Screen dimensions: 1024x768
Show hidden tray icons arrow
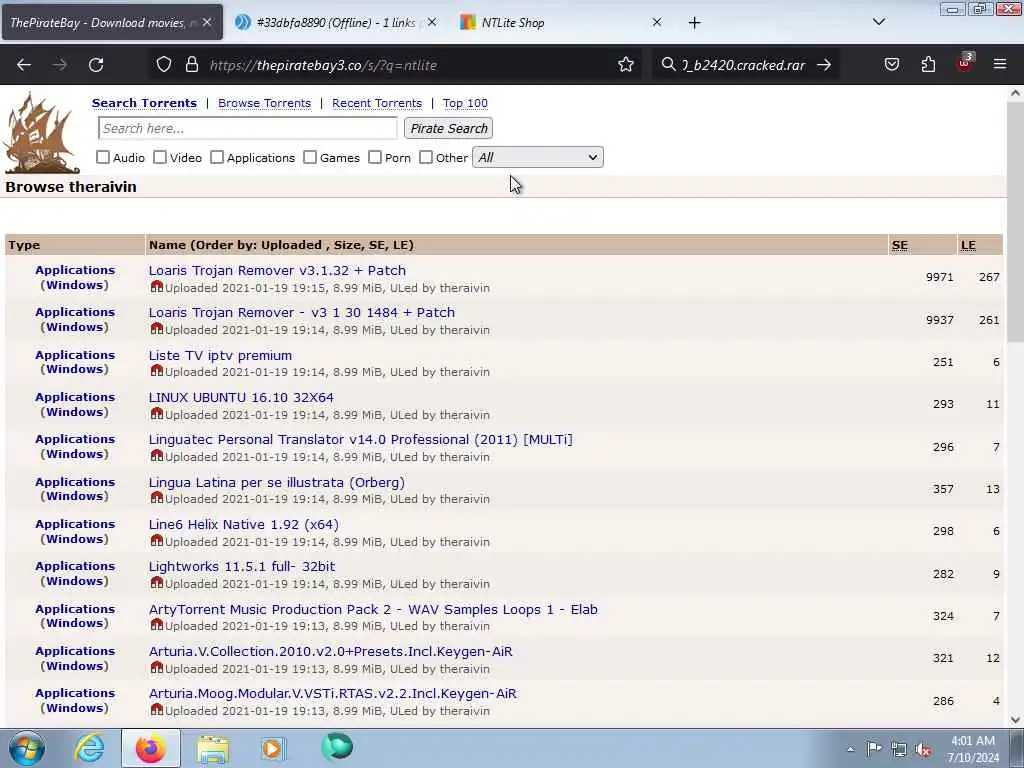point(850,750)
